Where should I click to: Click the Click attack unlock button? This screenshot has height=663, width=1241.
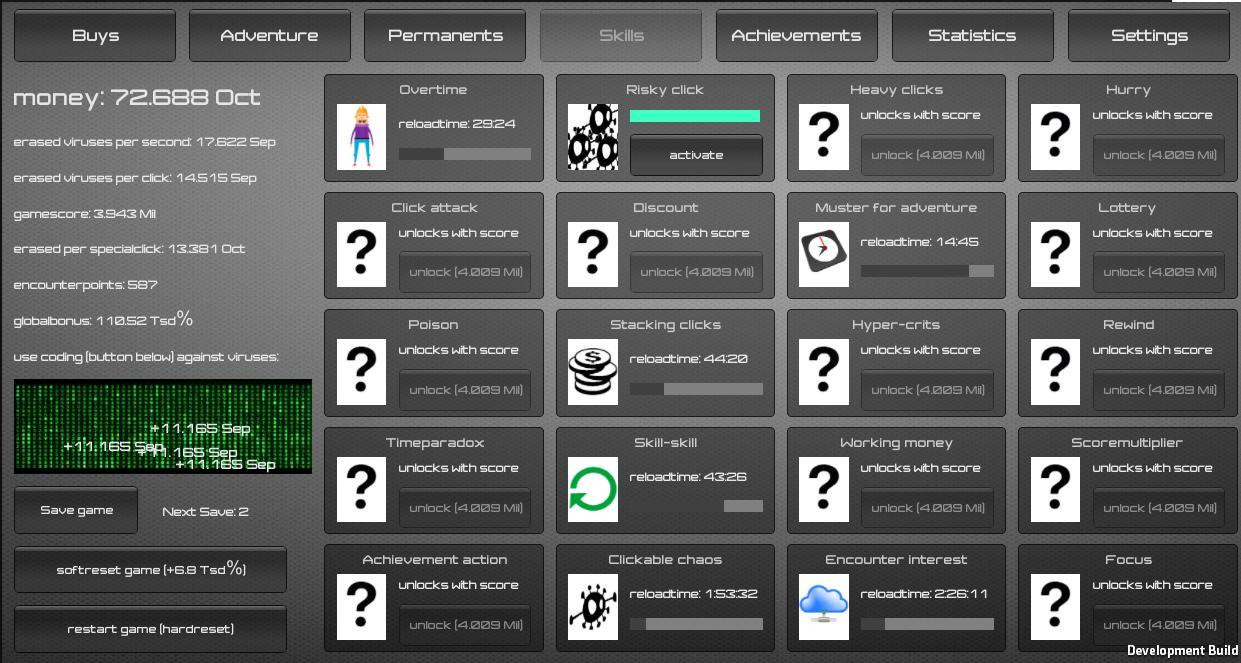point(465,272)
